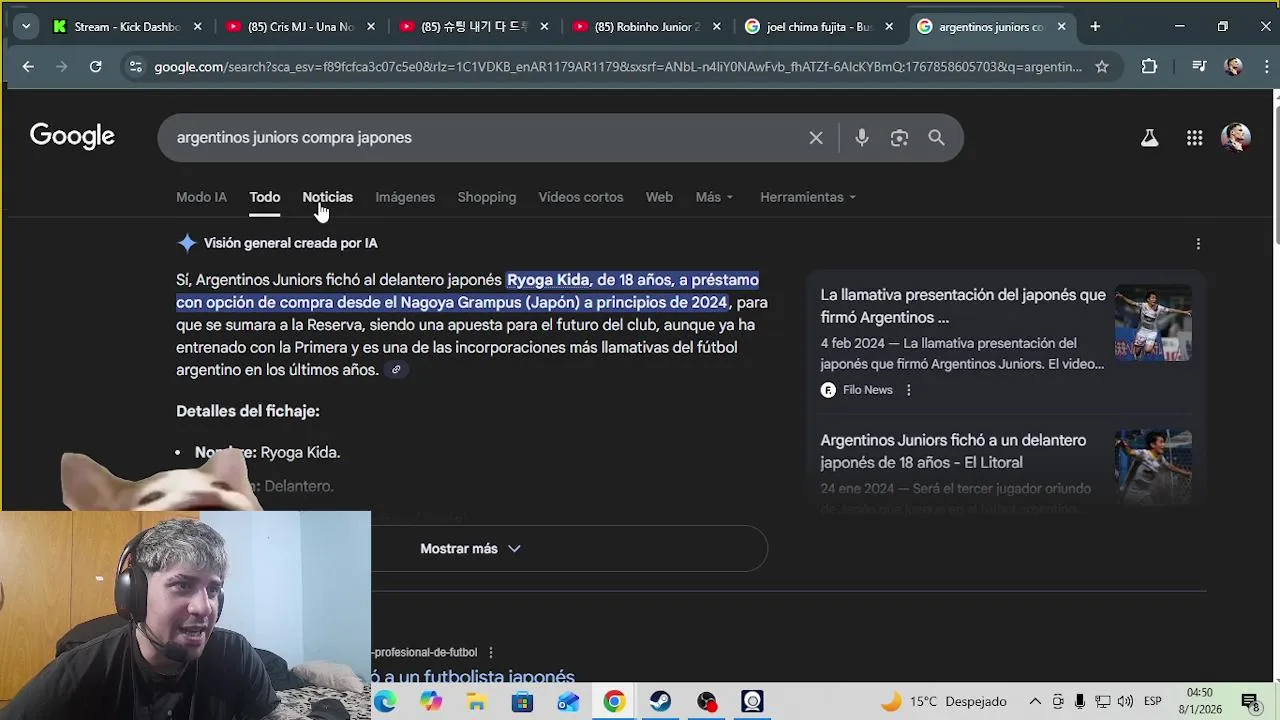This screenshot has height=720, width=1280.
Task: Open Search Labs flask icon
Action: (1150, 138)
